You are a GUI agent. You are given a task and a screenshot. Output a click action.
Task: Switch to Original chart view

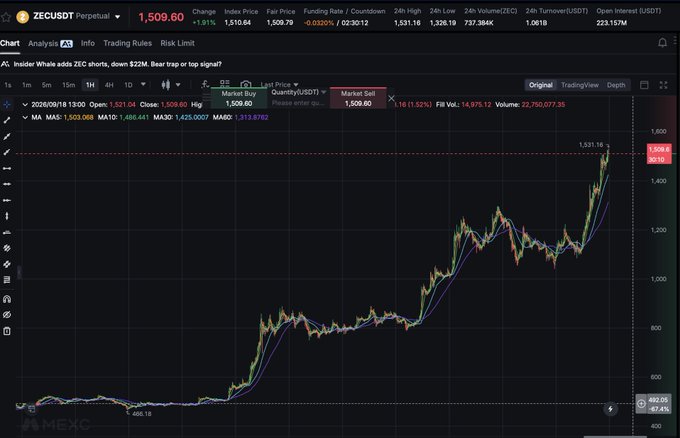(540, 85)
